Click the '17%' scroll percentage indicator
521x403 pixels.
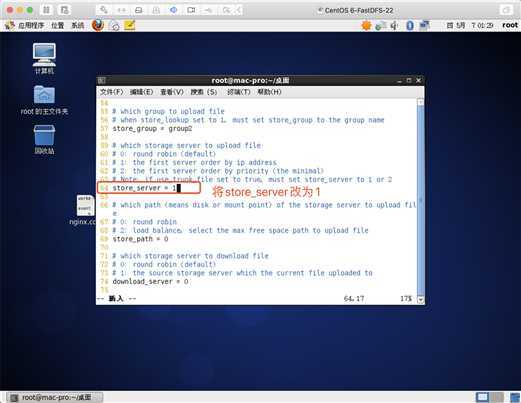click(x=406, y=299)
